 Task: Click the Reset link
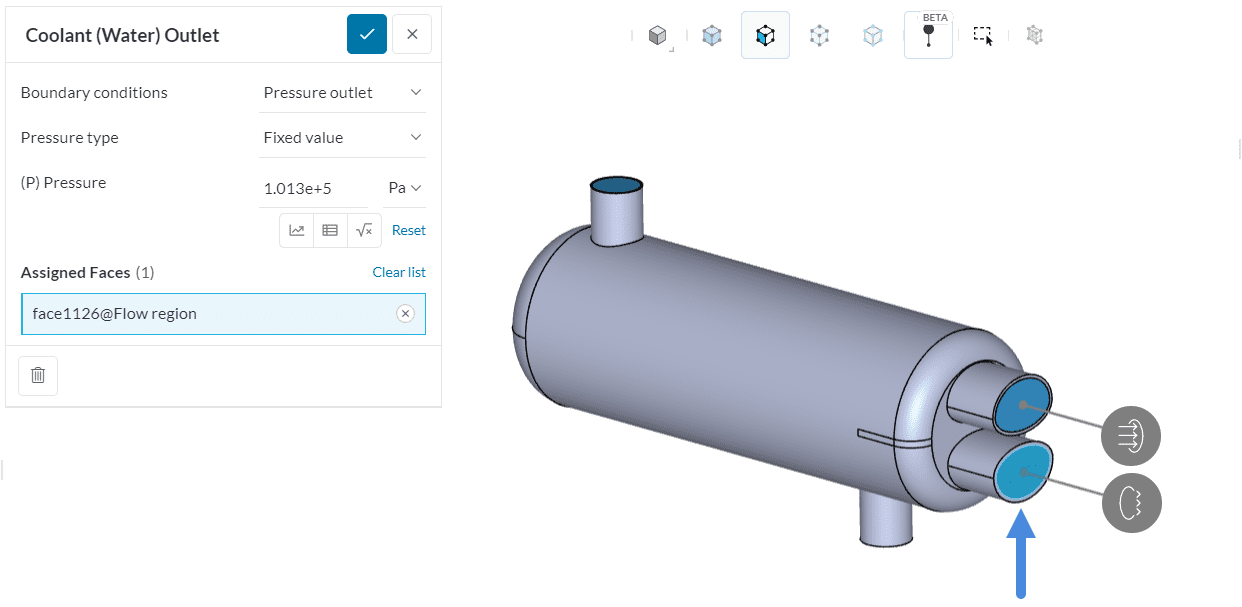pyautogui.click(x=408, y=230)
